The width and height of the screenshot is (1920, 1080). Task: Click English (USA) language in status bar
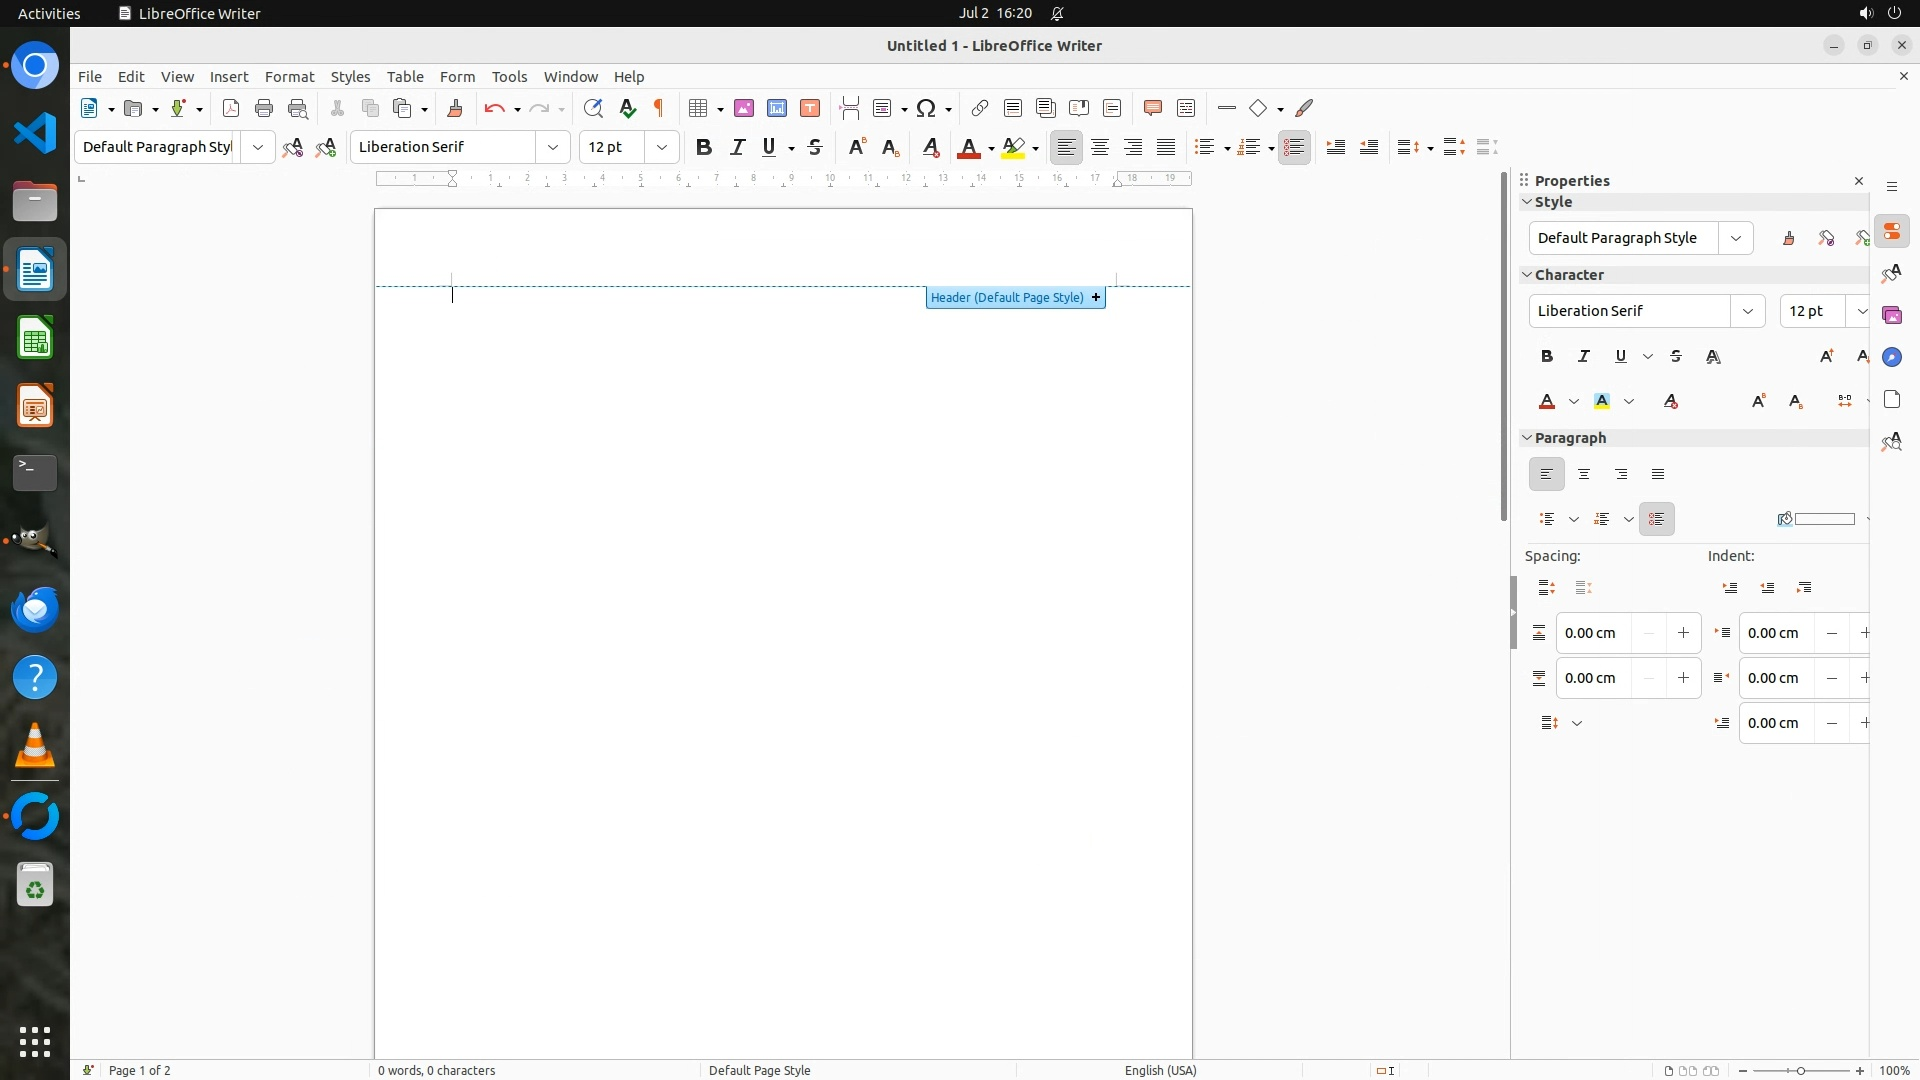coord(1160,1070)
